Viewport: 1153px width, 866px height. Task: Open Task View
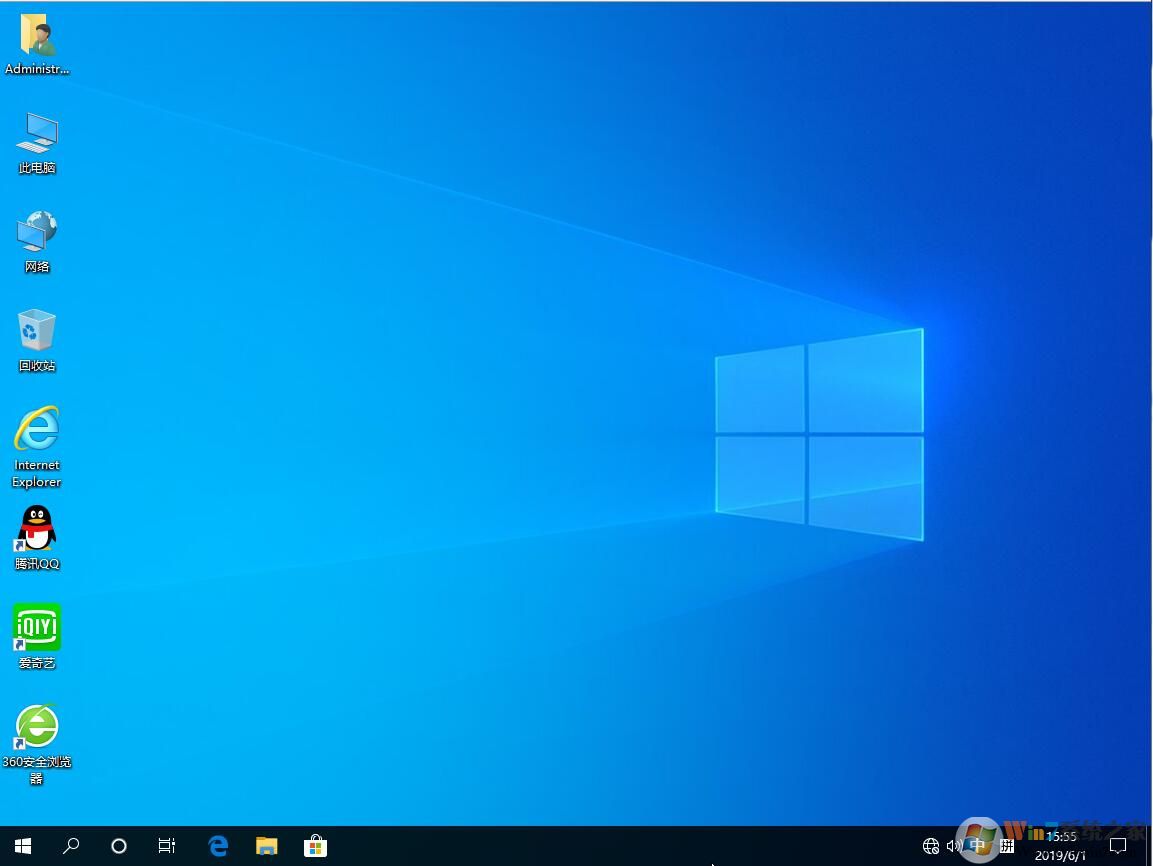pos(166,846)
